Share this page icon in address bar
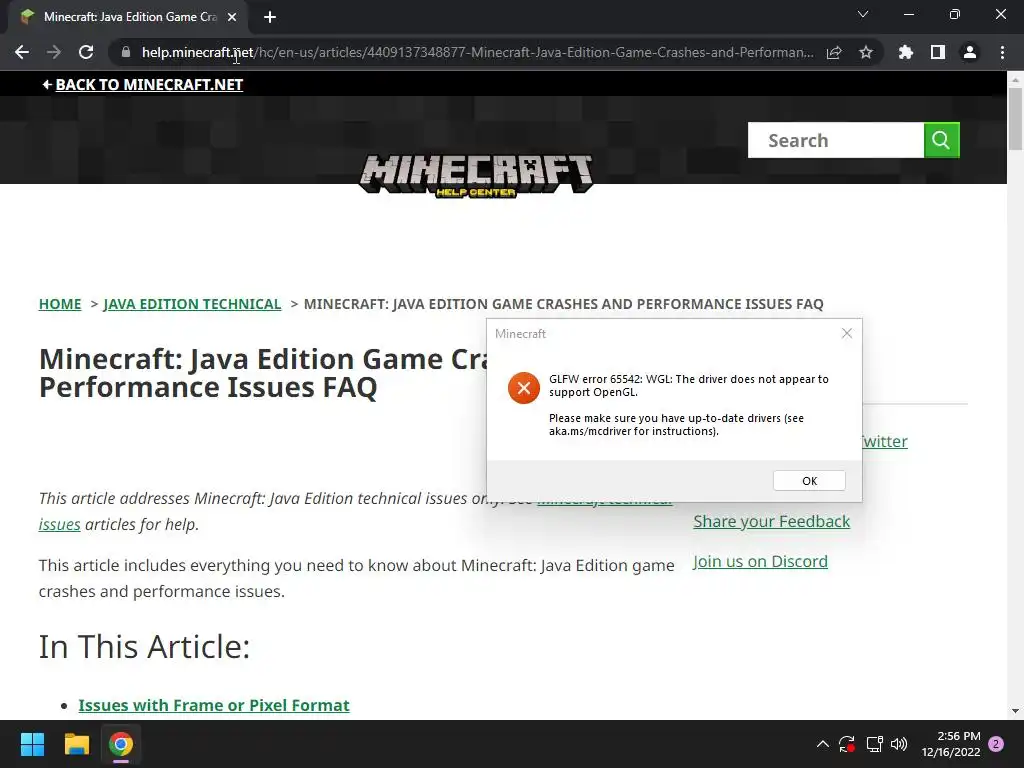 (834, 52)
